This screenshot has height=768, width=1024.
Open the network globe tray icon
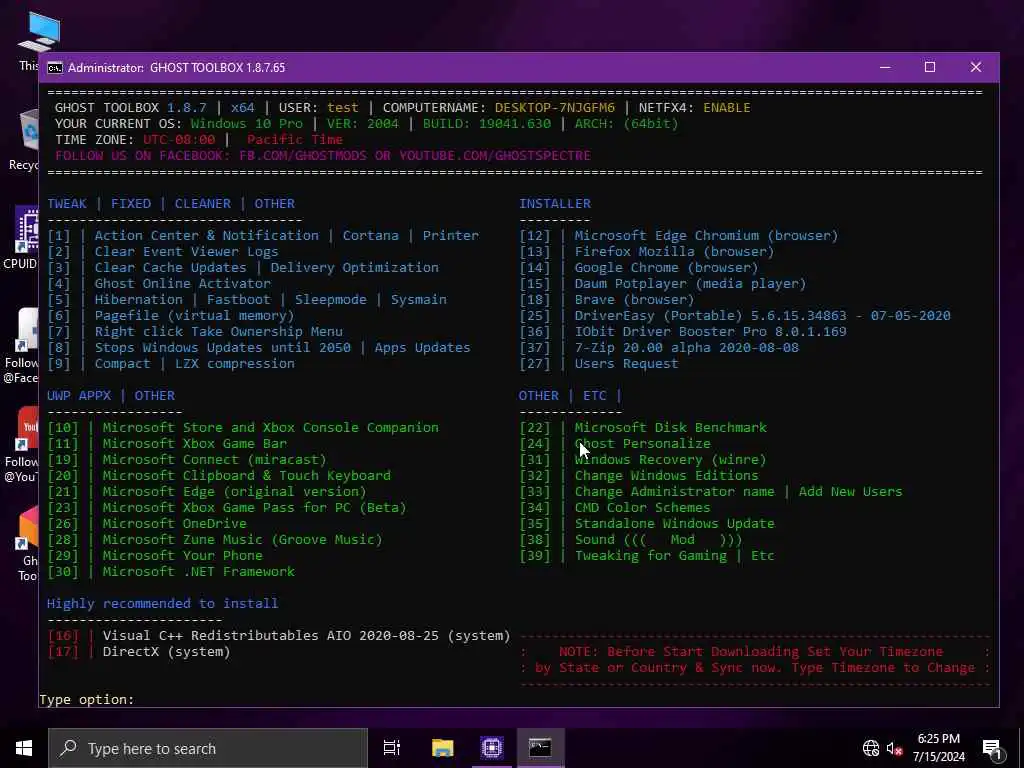click(871, 748)
